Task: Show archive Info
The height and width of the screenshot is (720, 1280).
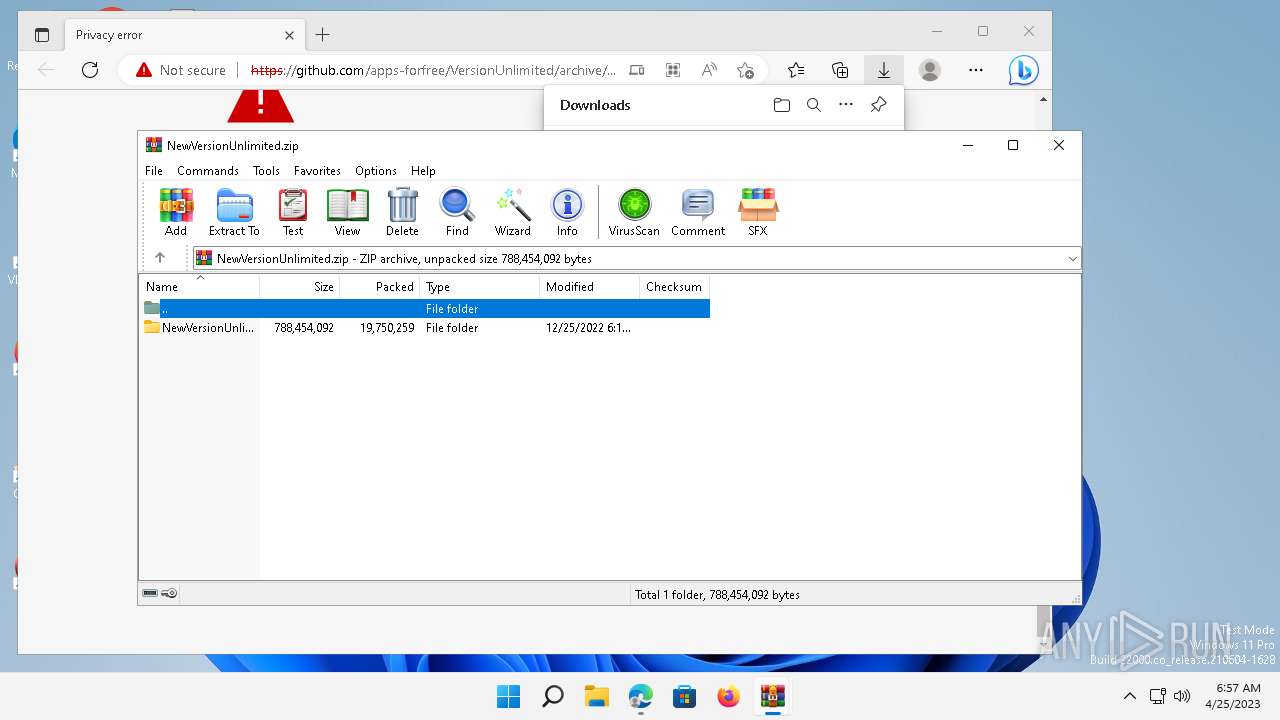Action: point(567,212)
